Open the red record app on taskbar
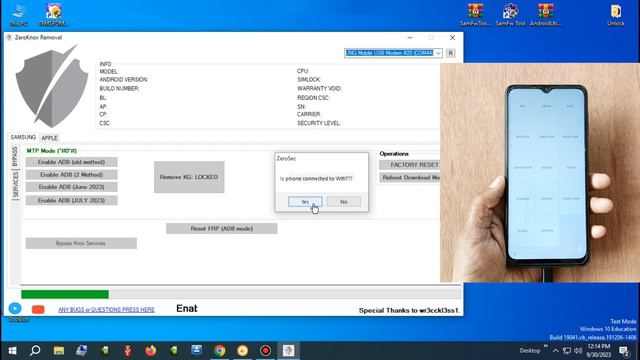The height and width of the screenshot is (360, 640). 265,351
